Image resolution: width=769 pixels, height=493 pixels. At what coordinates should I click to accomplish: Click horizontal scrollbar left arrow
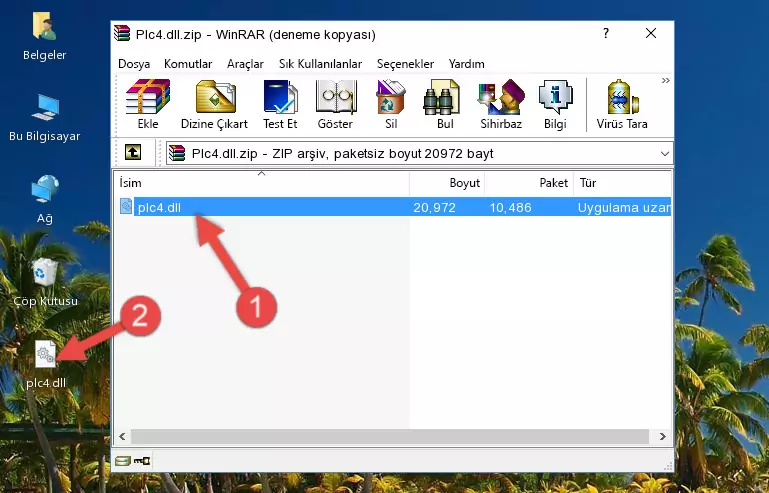[x=122, y=437]
